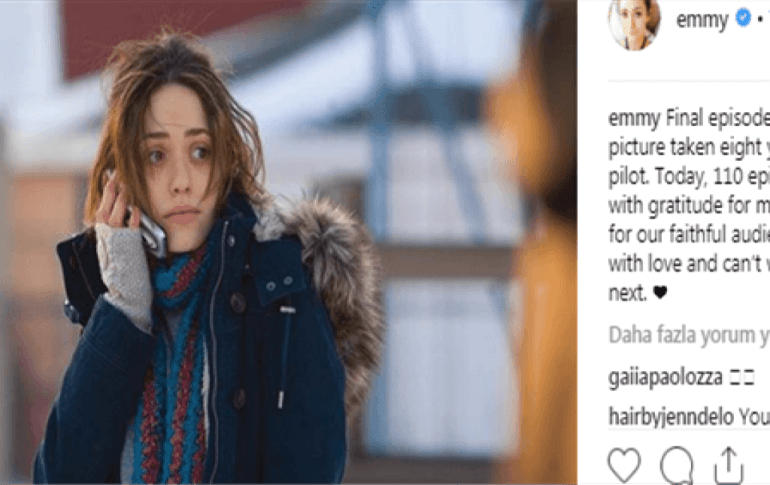This screenshot has height=485, width=770.
Task: Click square emoji placeholders in gaiiapaolozza's comment
Action: (742, 377)
